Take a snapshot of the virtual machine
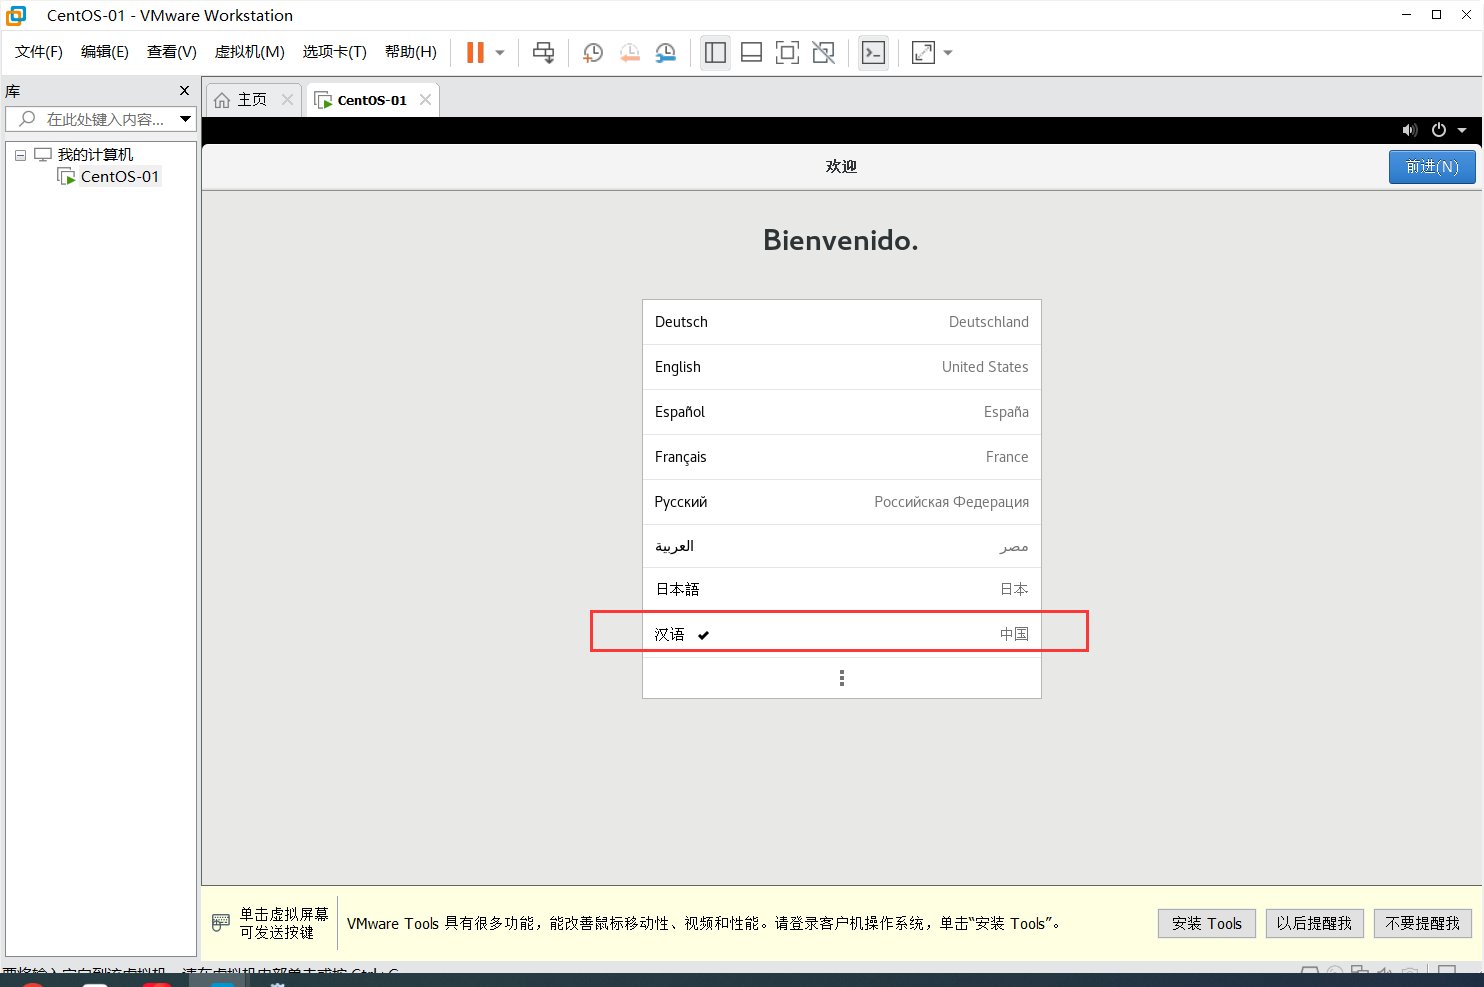 coord(593,53)
